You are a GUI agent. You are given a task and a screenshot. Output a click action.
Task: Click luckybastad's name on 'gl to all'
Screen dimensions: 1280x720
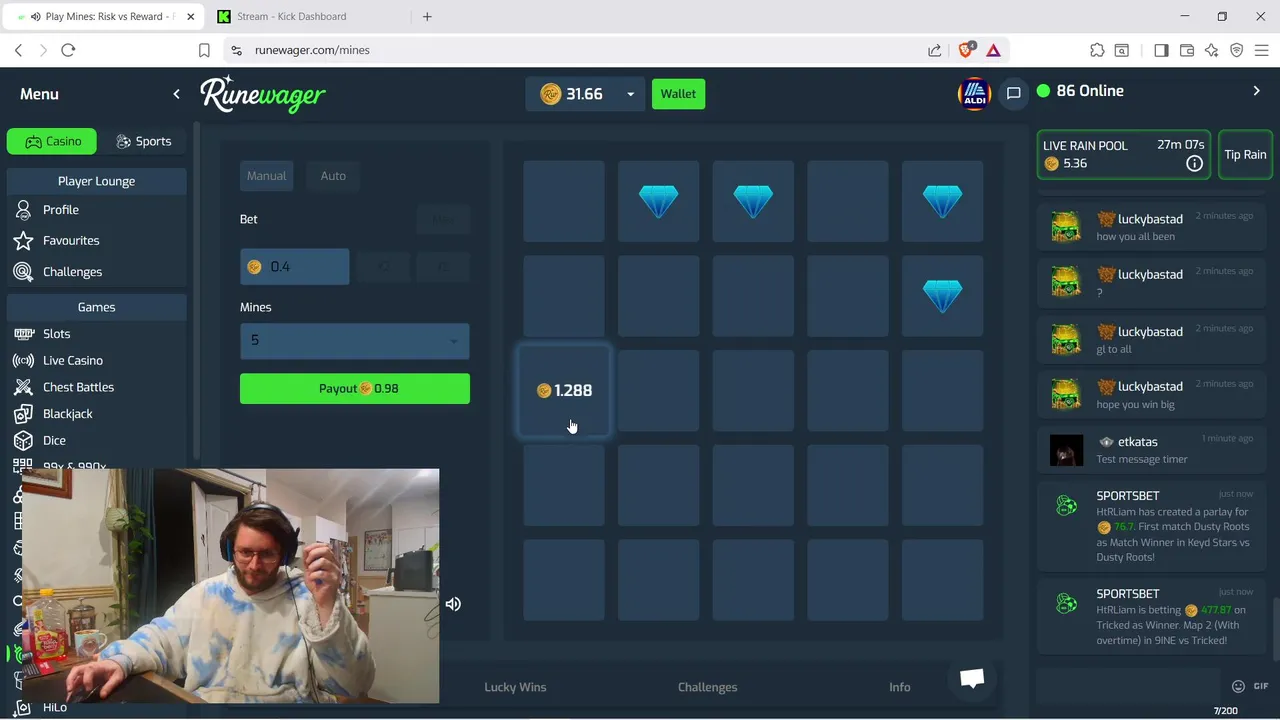click(1150, 332)
